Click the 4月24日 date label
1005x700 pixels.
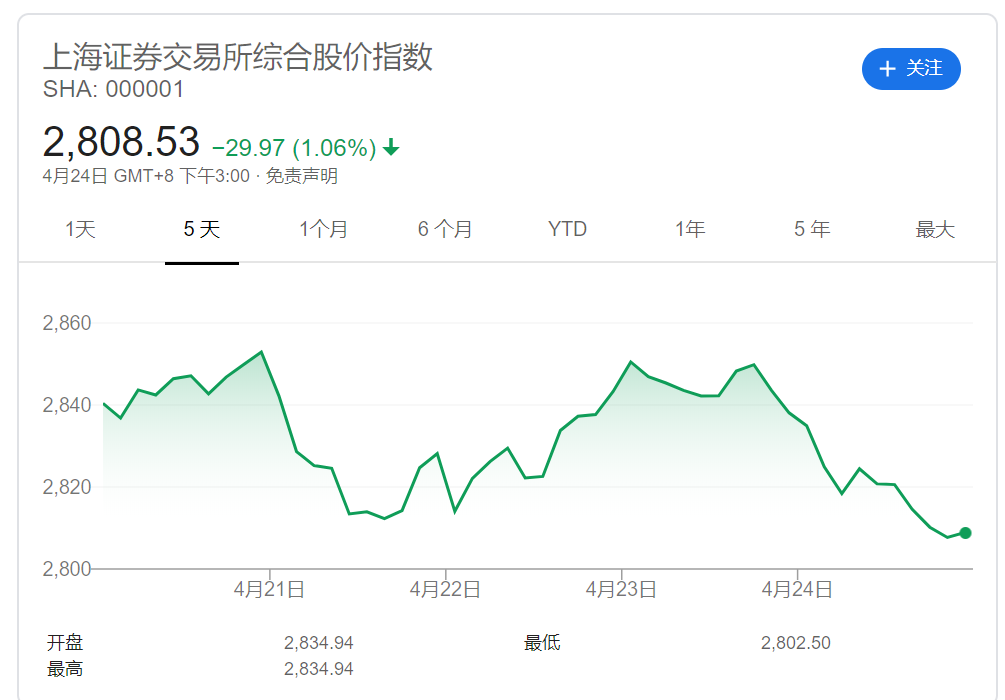[x=797, y=590]
